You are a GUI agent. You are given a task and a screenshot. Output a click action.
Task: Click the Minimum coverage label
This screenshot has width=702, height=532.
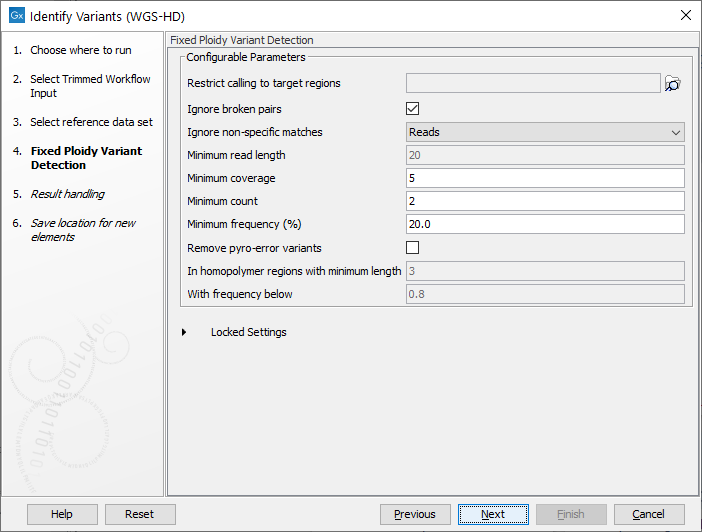(x=231, y=178)
